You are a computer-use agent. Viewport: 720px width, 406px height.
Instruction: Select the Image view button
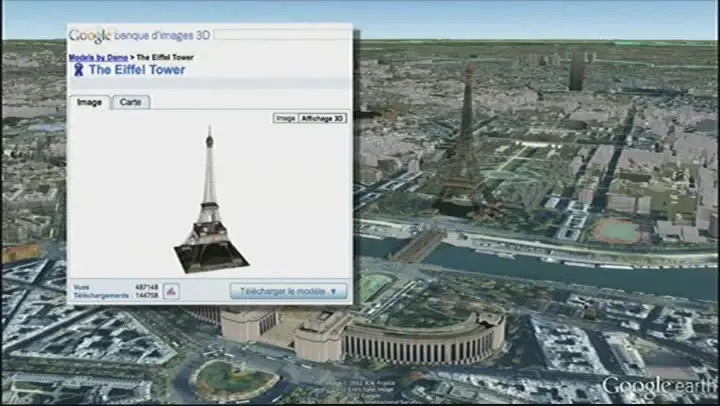(286, 118)
